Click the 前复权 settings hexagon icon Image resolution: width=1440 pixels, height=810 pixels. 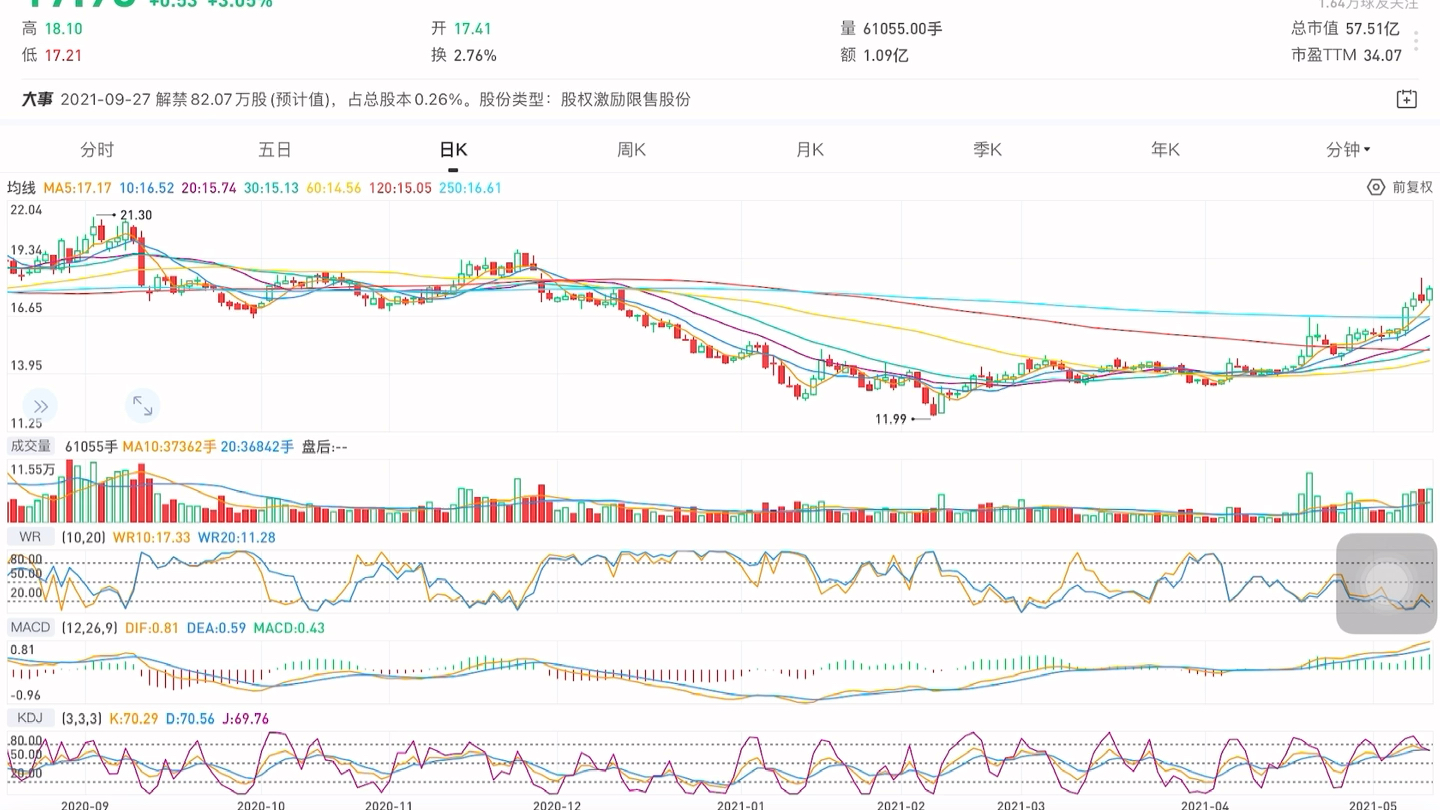tap(1376, 187)
